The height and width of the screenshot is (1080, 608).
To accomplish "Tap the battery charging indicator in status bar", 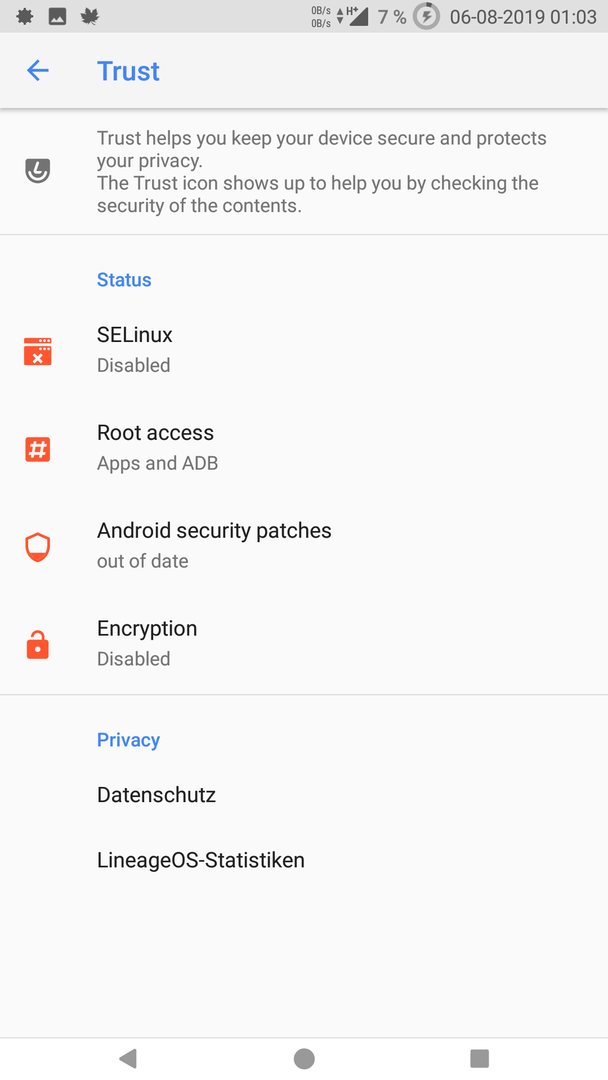I will [x=426, y=16].
